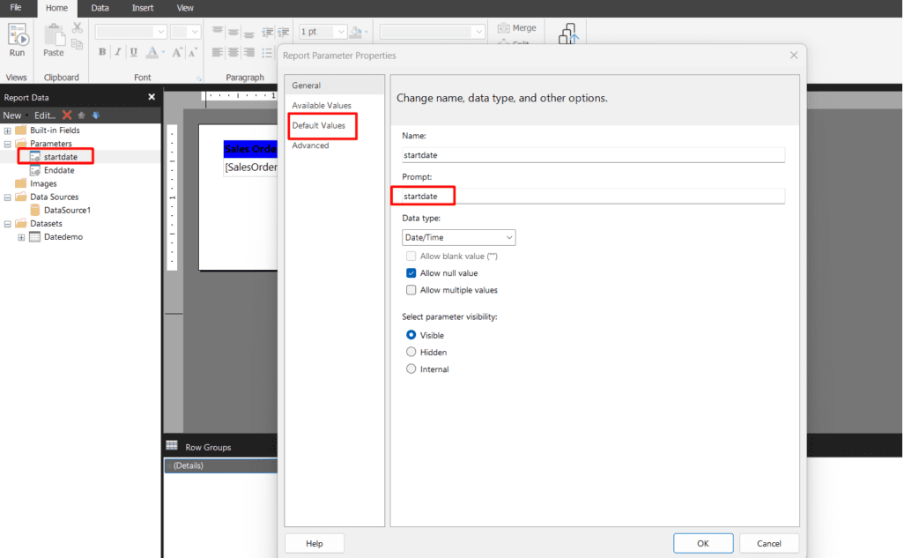The width and height of the screenshot is (903, 558).
Task: Click the Cancel button in dialog
Action: 769,543
